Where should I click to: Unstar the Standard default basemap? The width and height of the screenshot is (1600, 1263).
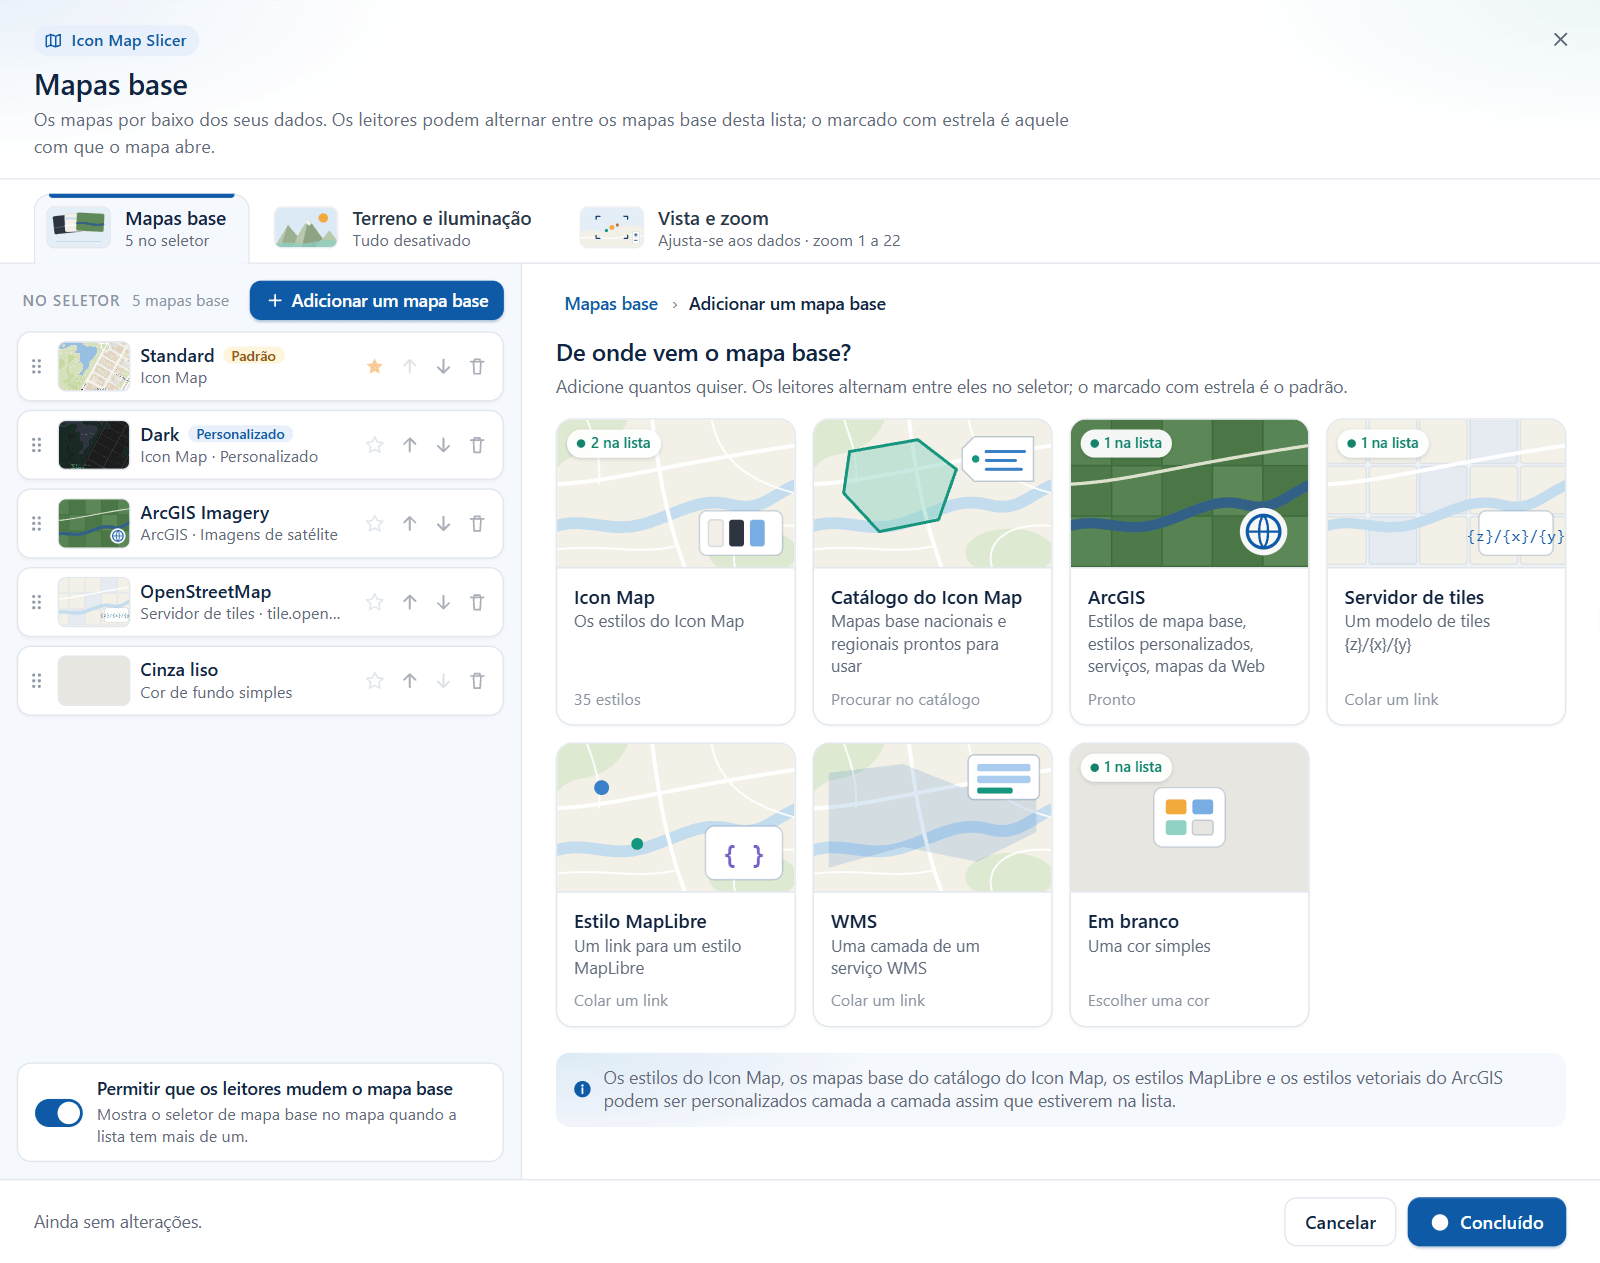pos(375,367)
